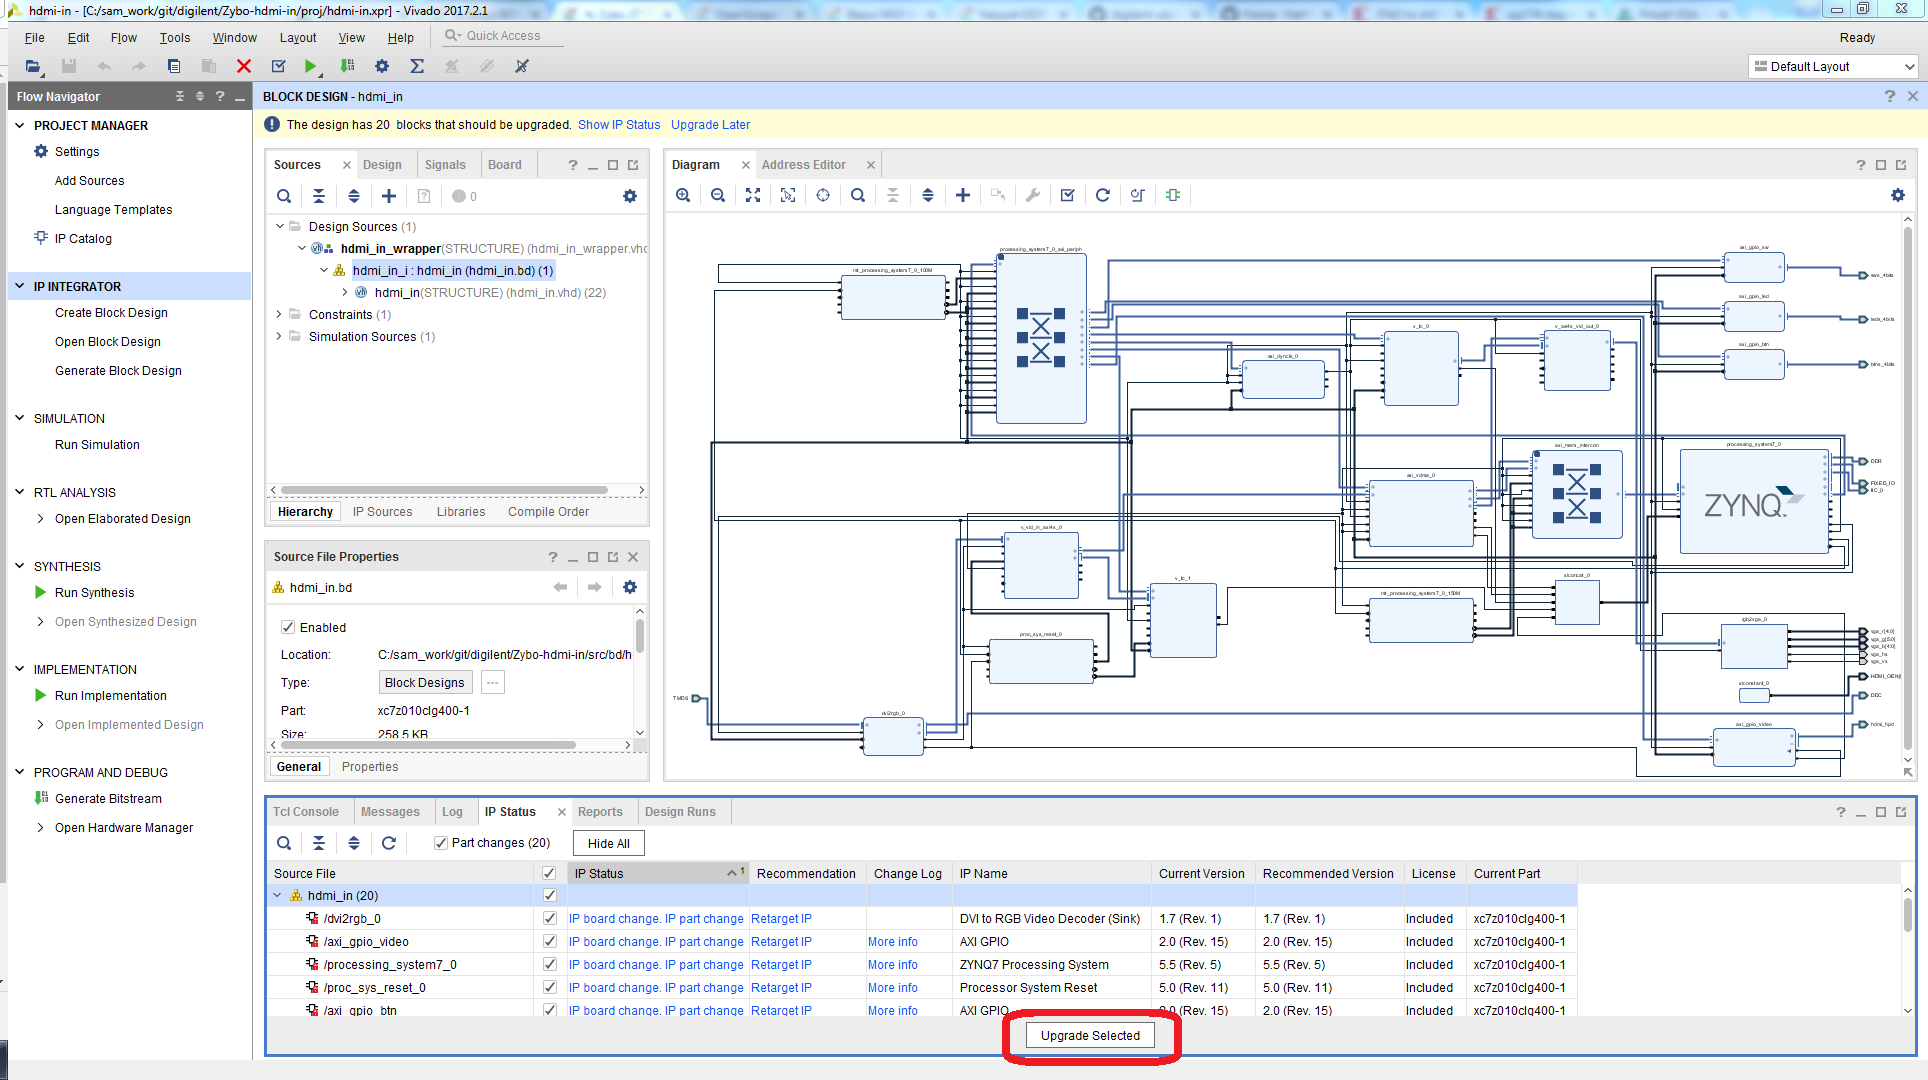This screenshot has width=1928, height=1080.
Task: Expand Open Elaborated Design
Action: (40, 518)
